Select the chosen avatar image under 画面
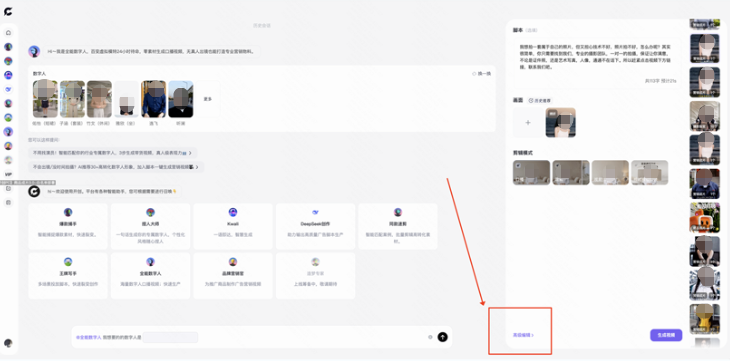The image size is (730, 361). click(561, 123)
